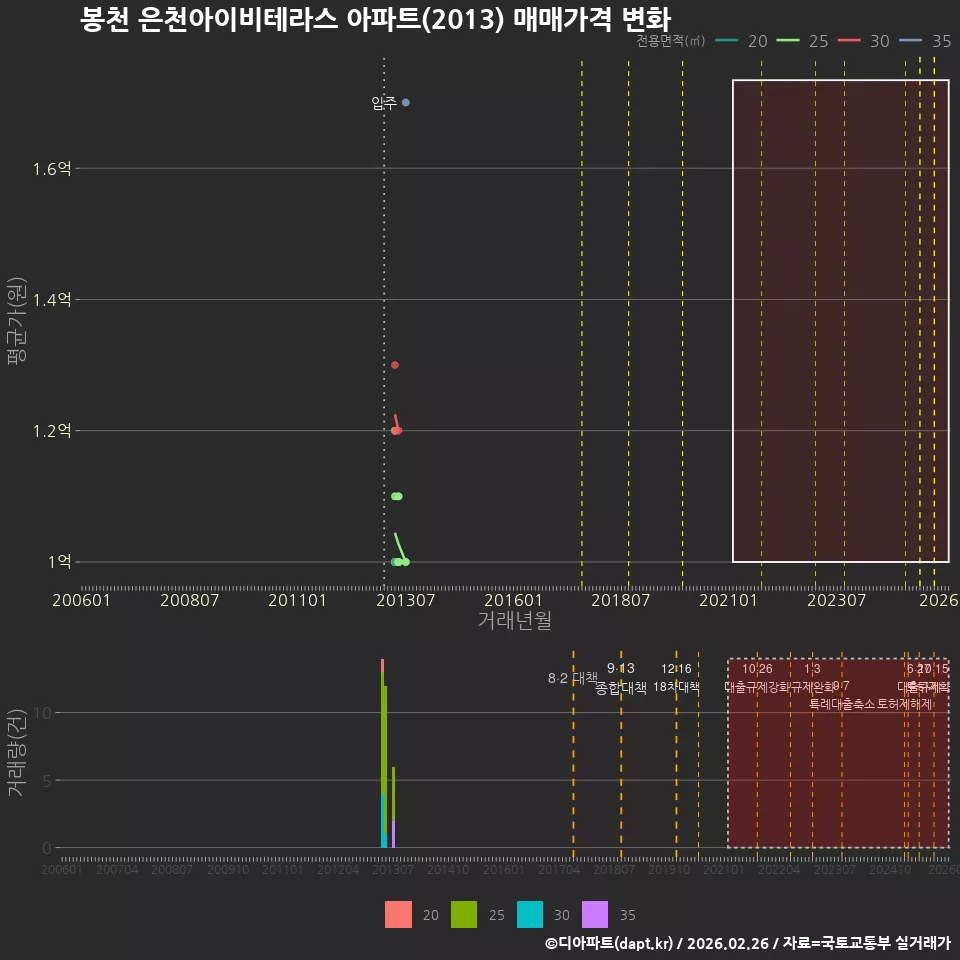Viewport: 960px width, 960px height.
Task: Click the 1.4억 y-axis label
Action: coord(52,299)
